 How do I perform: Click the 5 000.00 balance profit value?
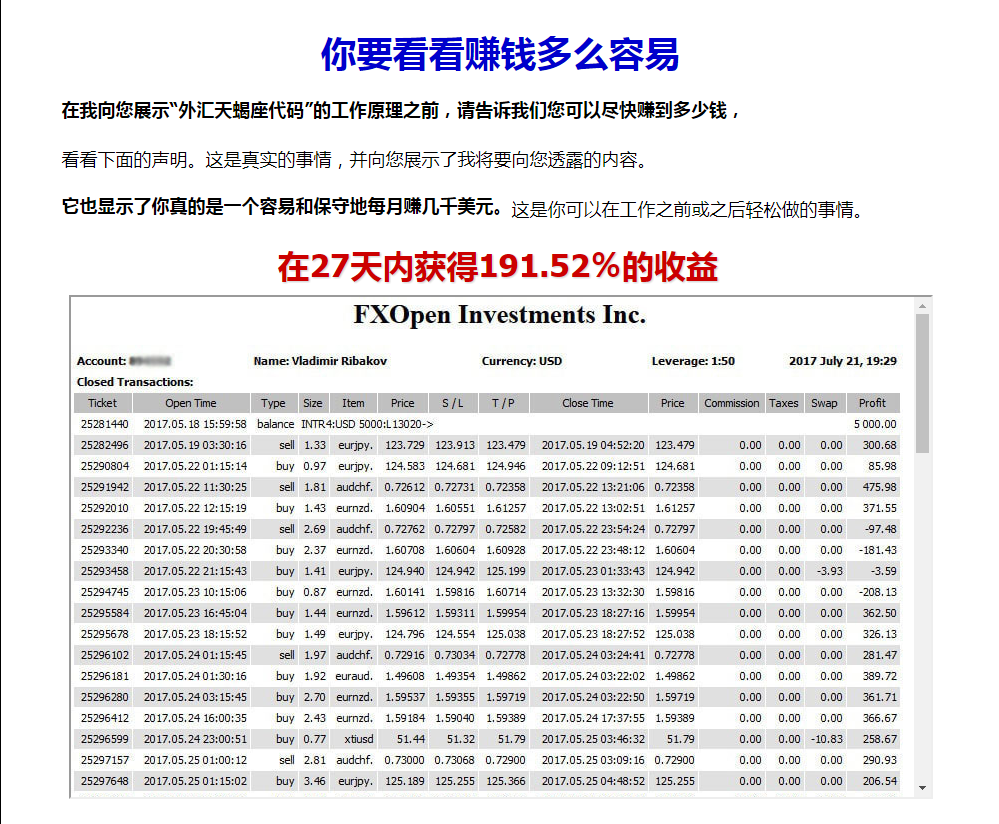(x=875, y=424)
